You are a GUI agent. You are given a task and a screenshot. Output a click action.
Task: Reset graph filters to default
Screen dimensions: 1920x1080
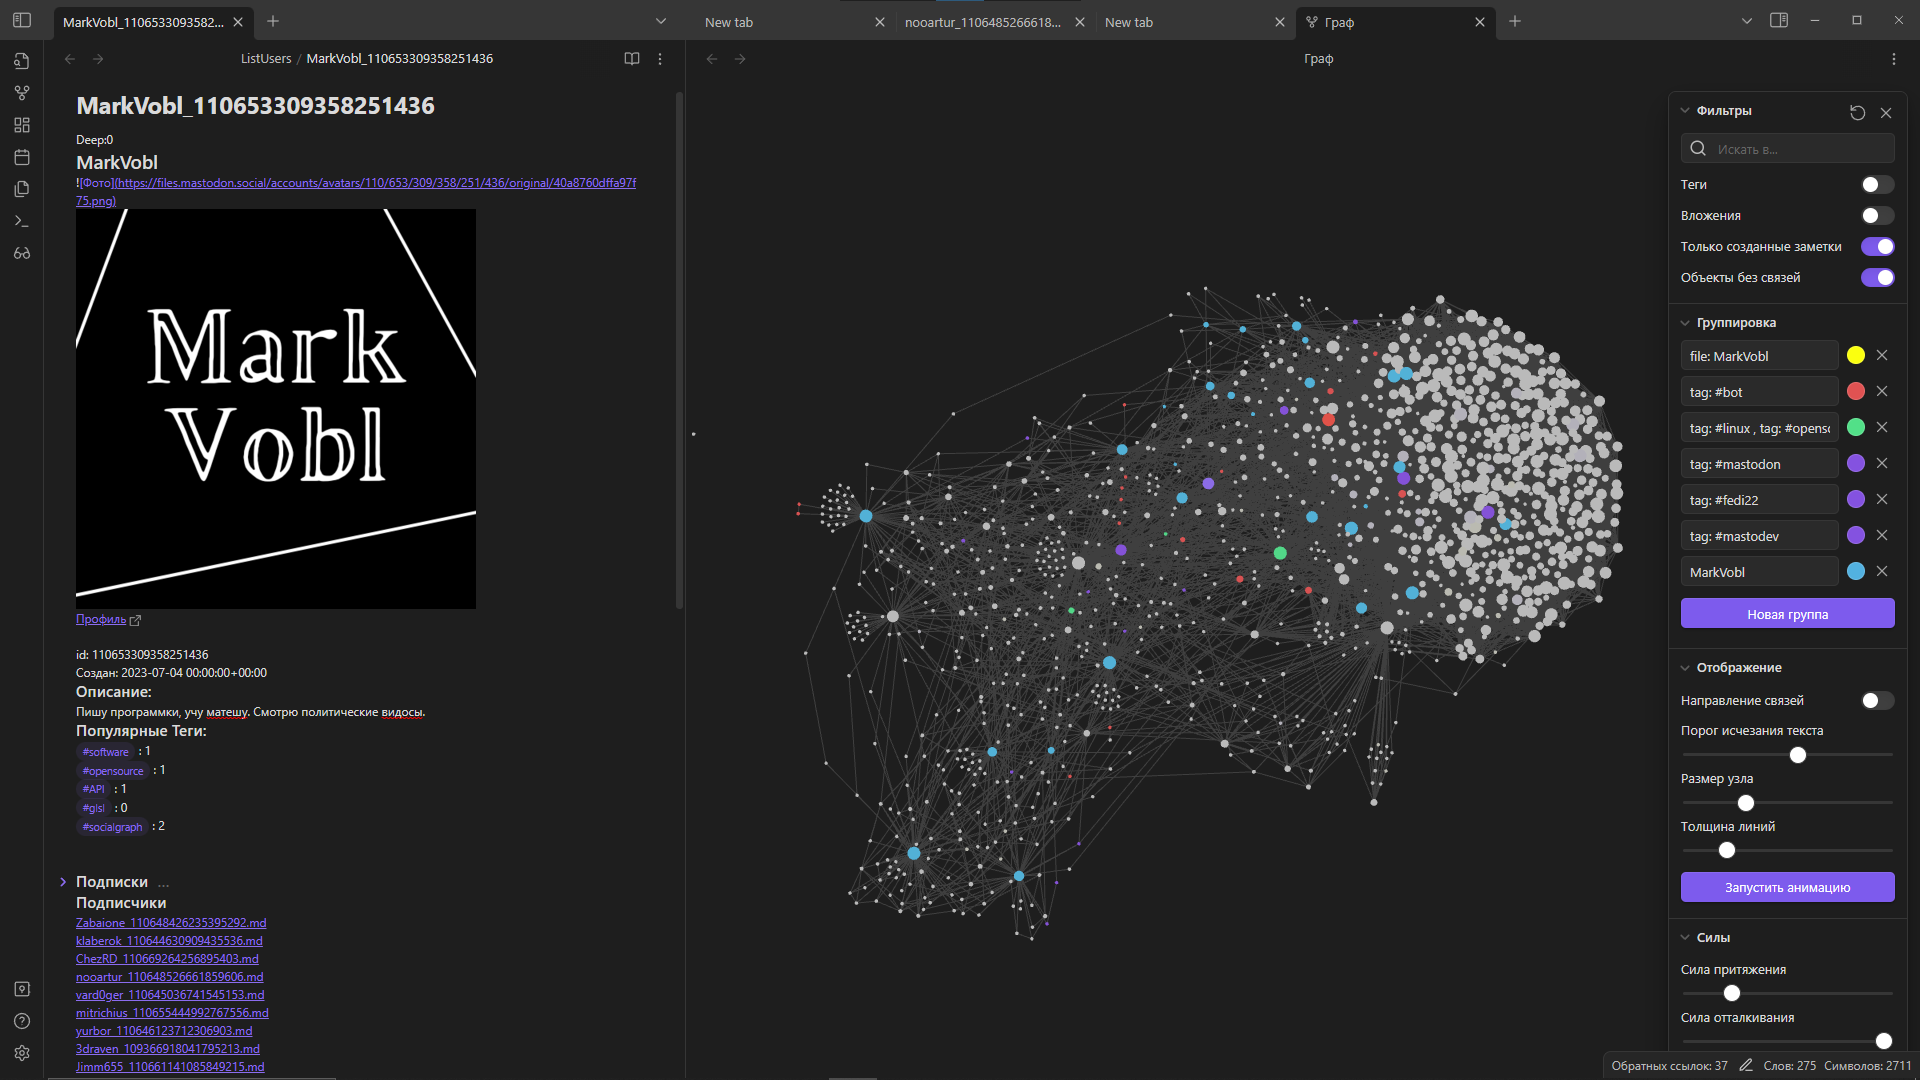[1858, 113]
